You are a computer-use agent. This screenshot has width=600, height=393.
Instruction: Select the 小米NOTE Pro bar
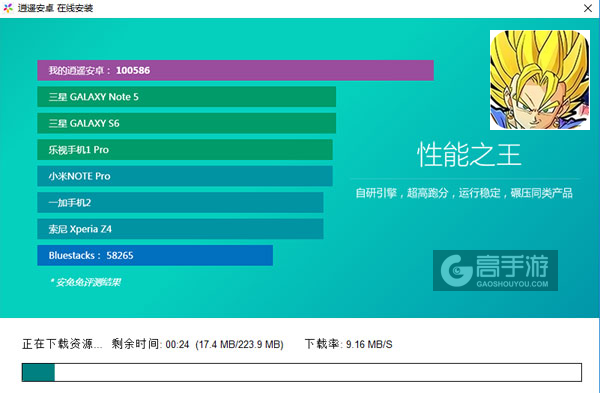coord(185,176)
